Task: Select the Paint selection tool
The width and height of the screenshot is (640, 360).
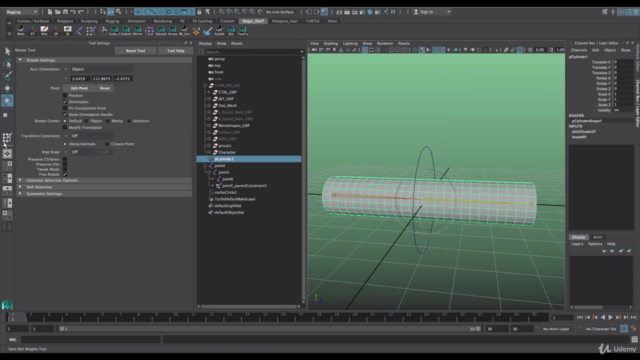Action: (7, 76)
